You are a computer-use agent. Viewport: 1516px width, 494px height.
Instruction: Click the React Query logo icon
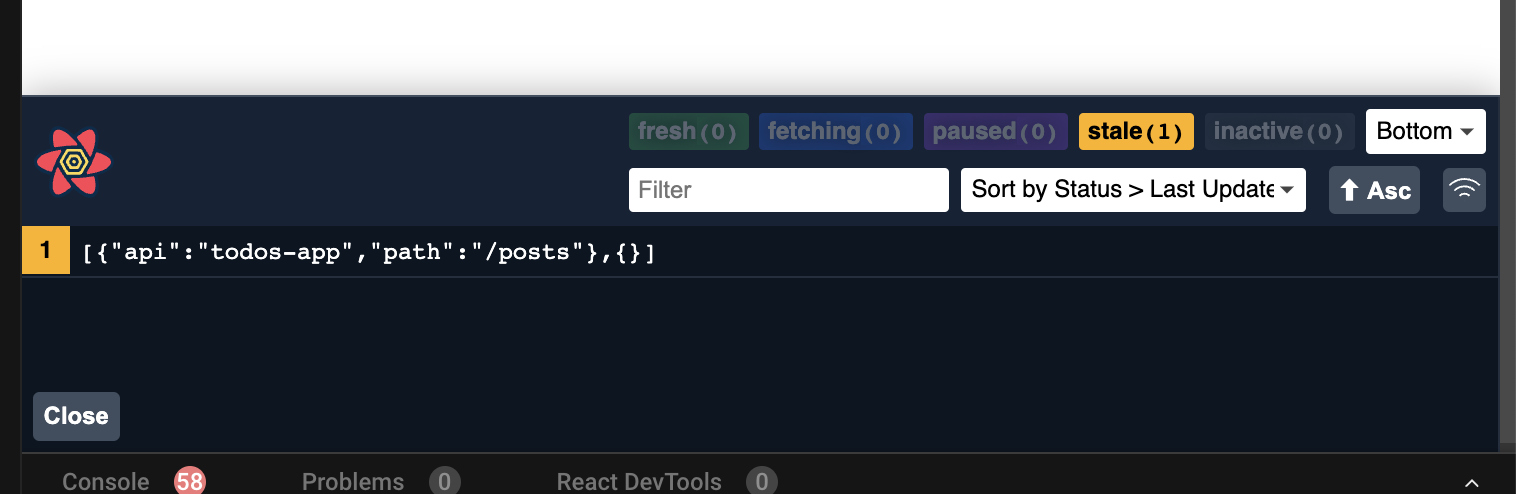click(73, 162)
